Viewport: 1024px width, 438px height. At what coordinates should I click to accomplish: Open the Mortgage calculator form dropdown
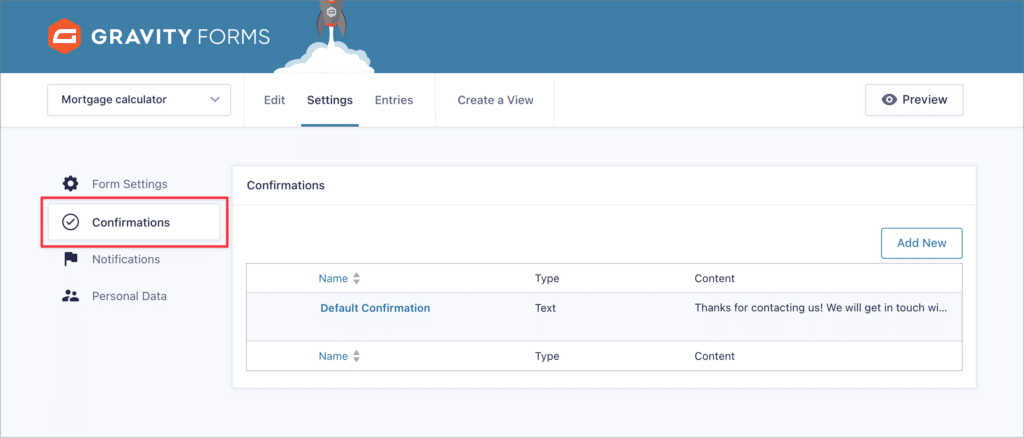[x=139, y=100]
